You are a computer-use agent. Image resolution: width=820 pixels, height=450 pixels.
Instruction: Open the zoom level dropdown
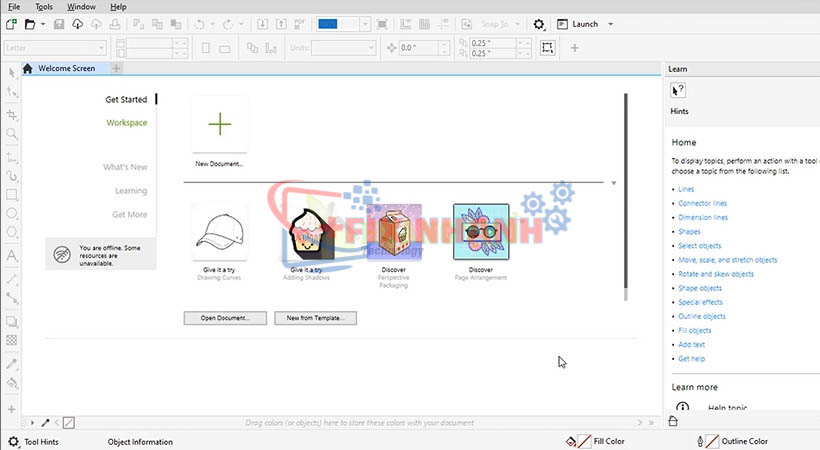click(365, 24)
